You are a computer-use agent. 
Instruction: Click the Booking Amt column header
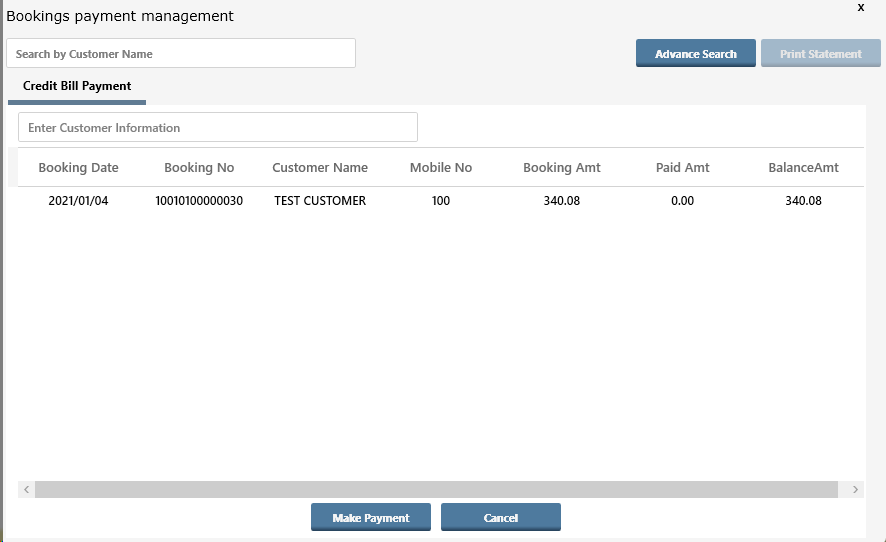pos(562,168)
